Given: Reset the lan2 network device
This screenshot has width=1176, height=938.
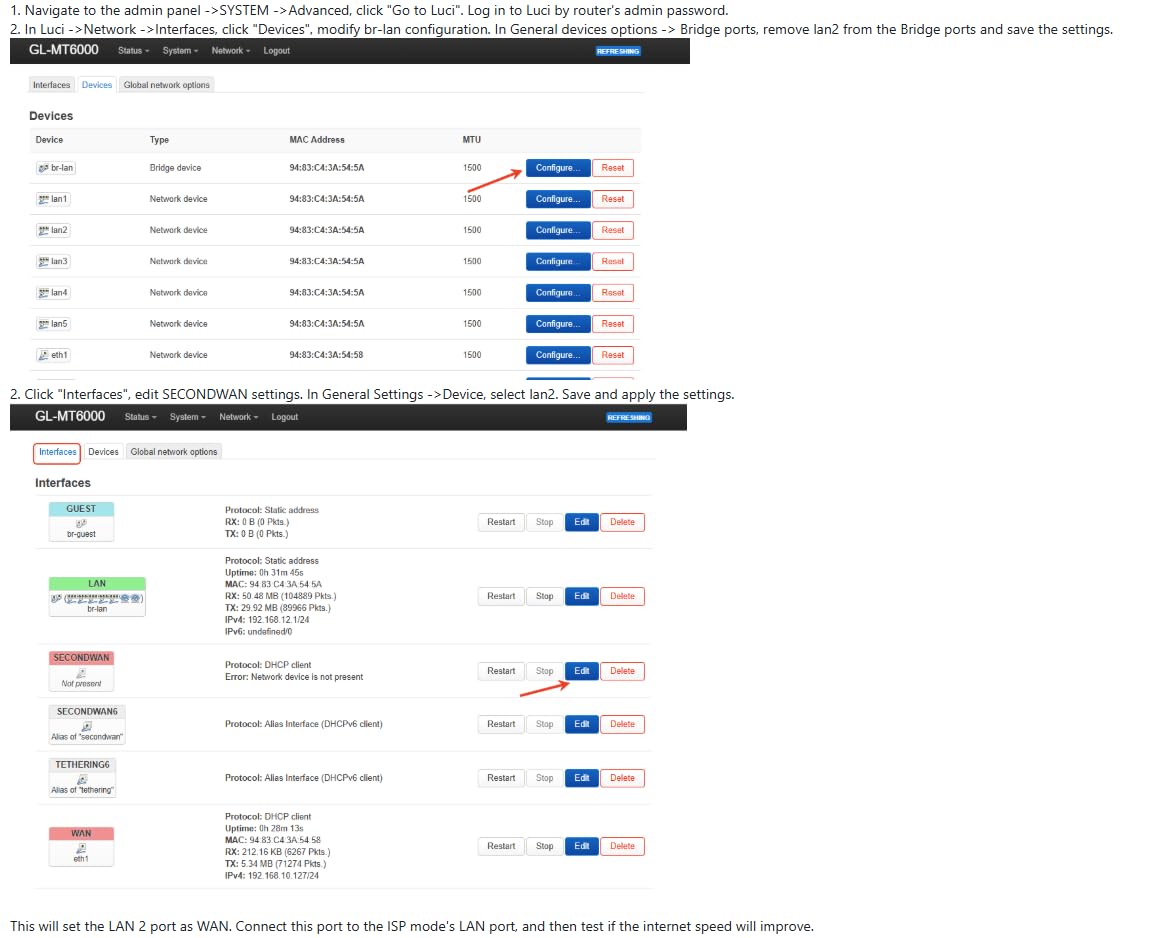Looking at the screenshot, I should (613, 230).
